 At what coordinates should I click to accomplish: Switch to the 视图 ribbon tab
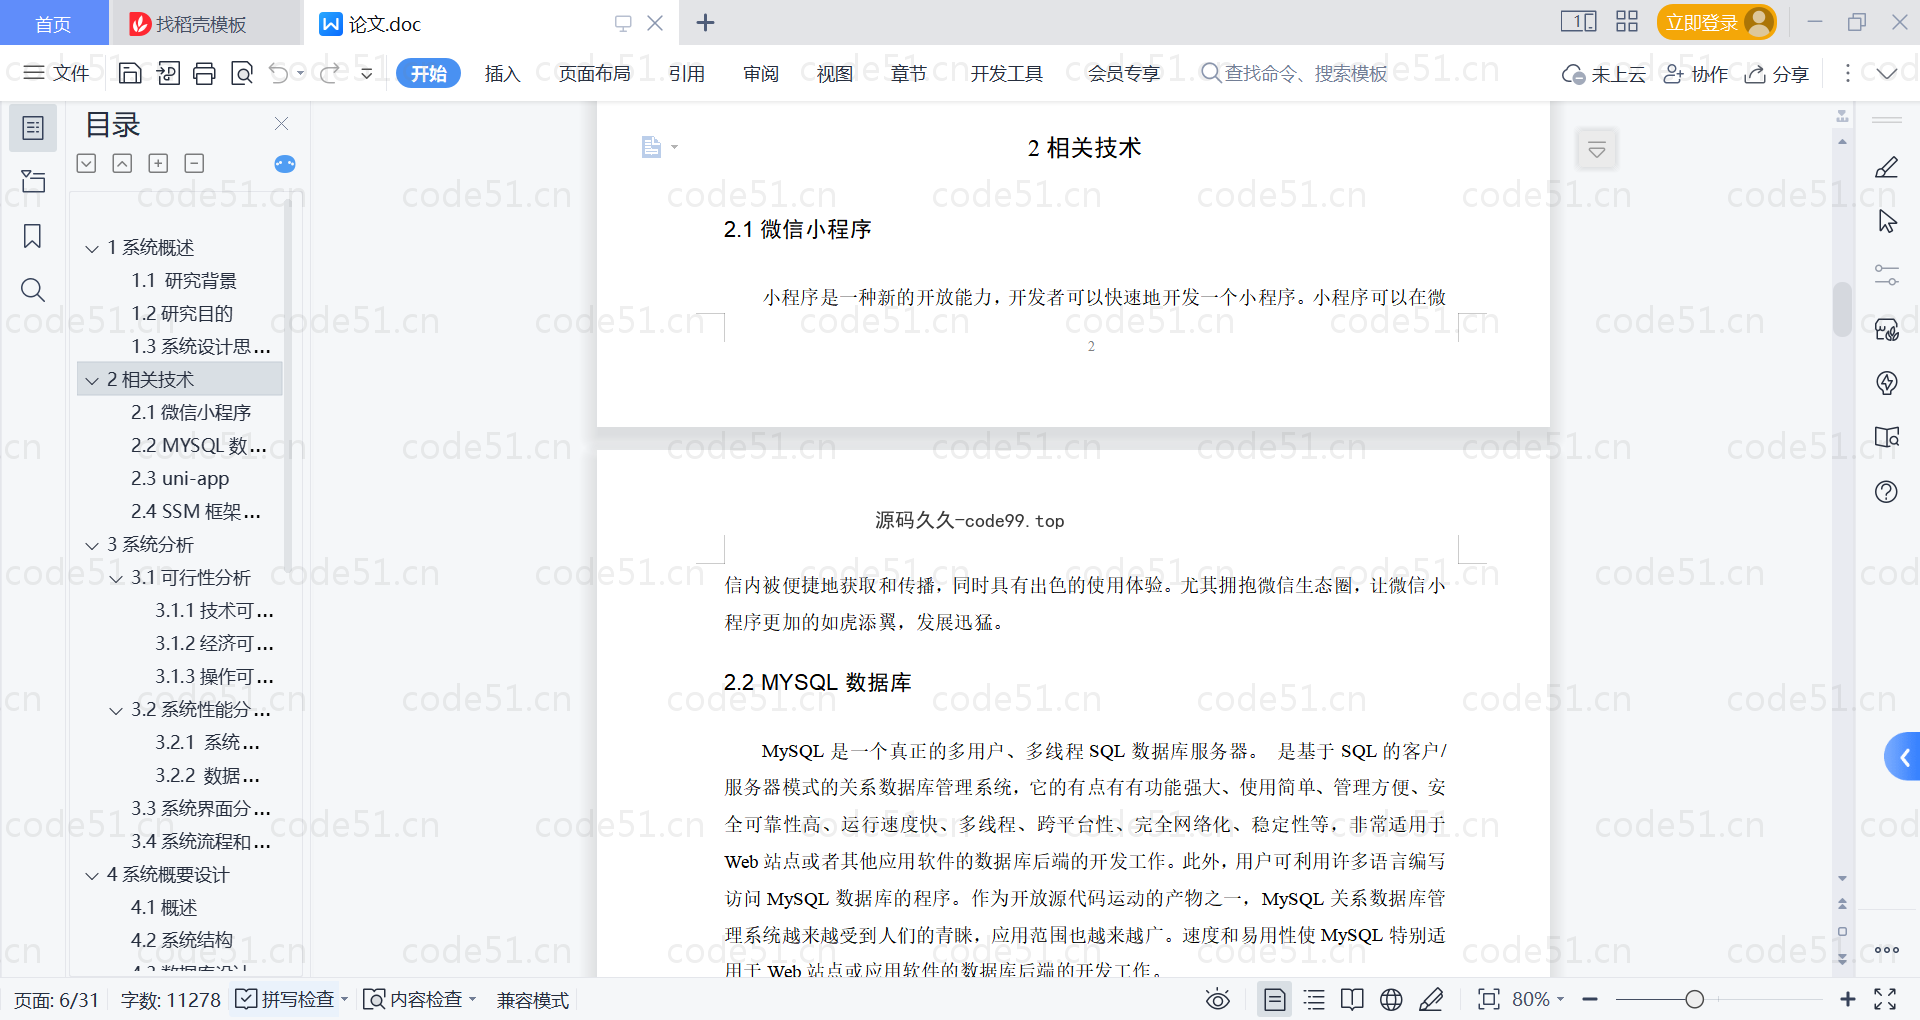pos(835,73)
